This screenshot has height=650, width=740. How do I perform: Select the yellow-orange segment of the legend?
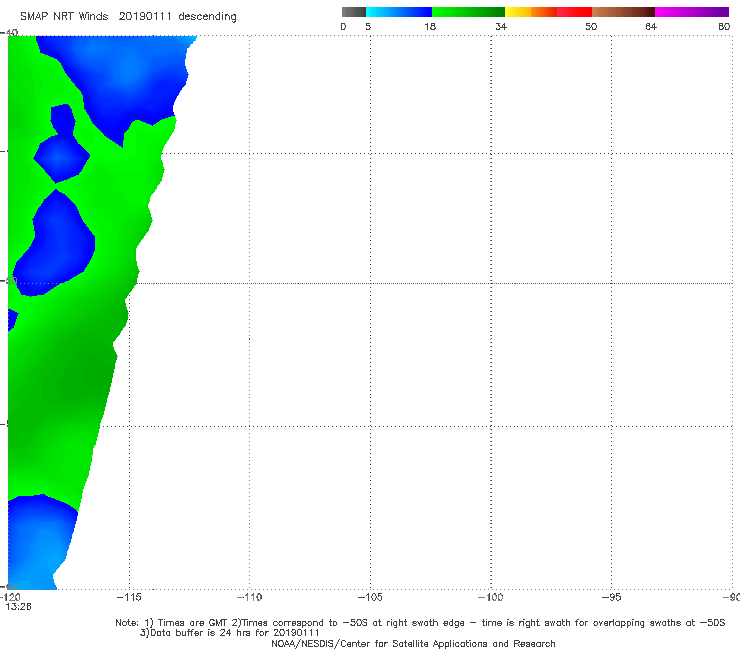530,12
